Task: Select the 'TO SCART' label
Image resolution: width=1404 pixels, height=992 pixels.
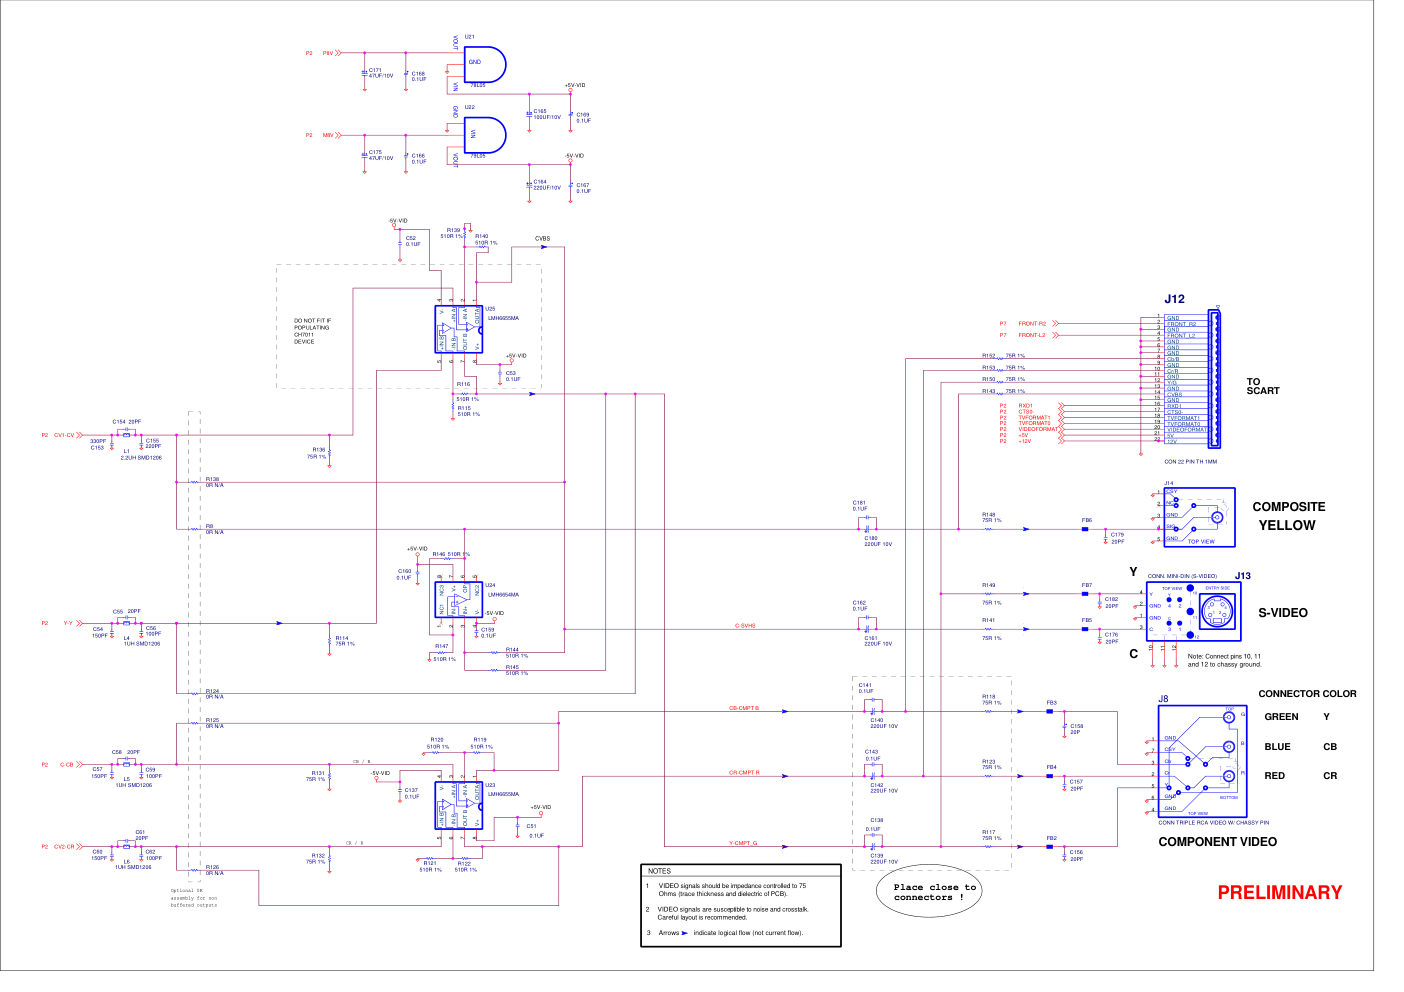Action: 1261,386
